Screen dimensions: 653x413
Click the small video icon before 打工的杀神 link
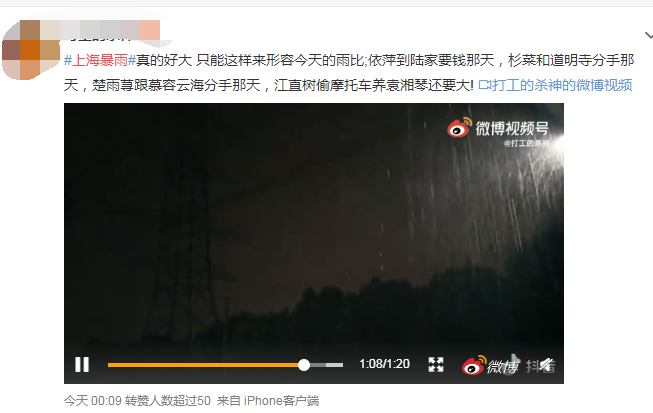point(484,85)
